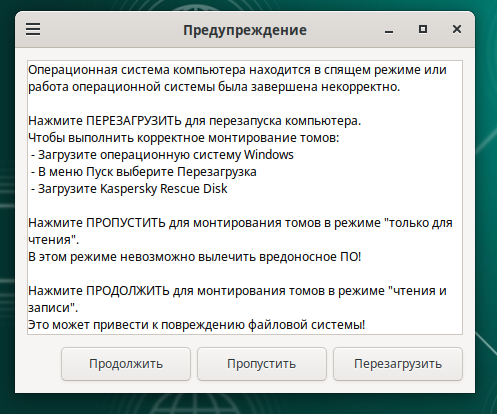Close the Предупреждение warning dialog

[x=457, y=29]
